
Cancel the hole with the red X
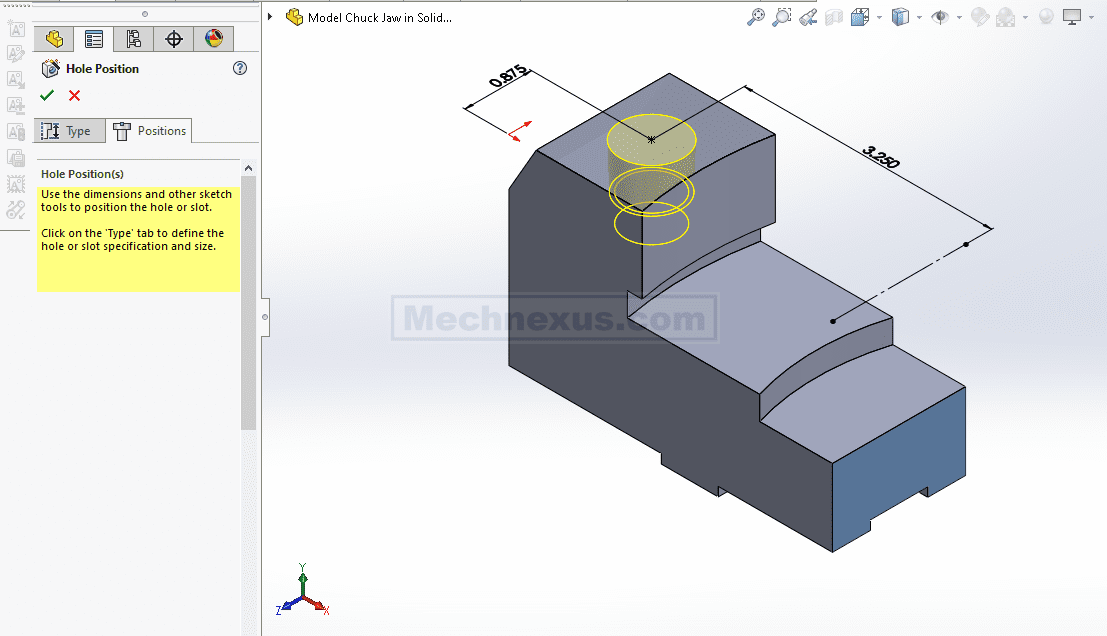74,95
